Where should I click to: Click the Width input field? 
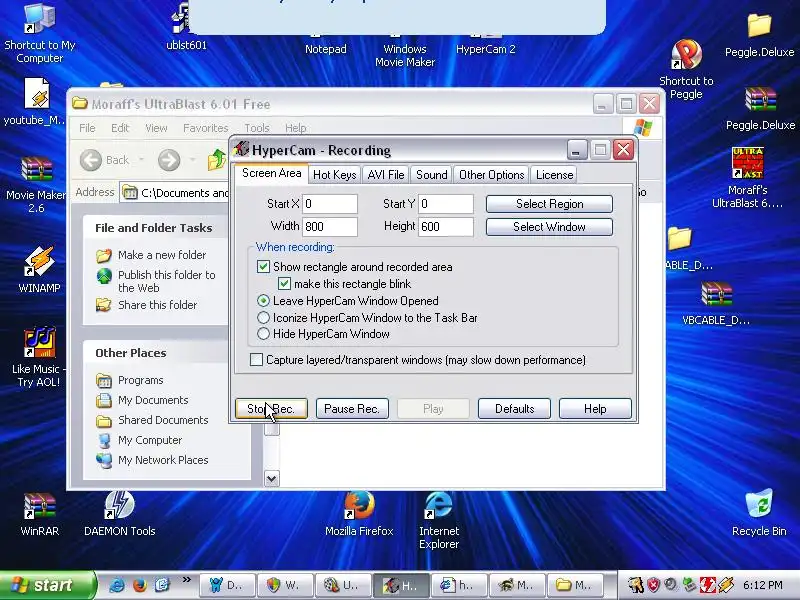(330, 227)
